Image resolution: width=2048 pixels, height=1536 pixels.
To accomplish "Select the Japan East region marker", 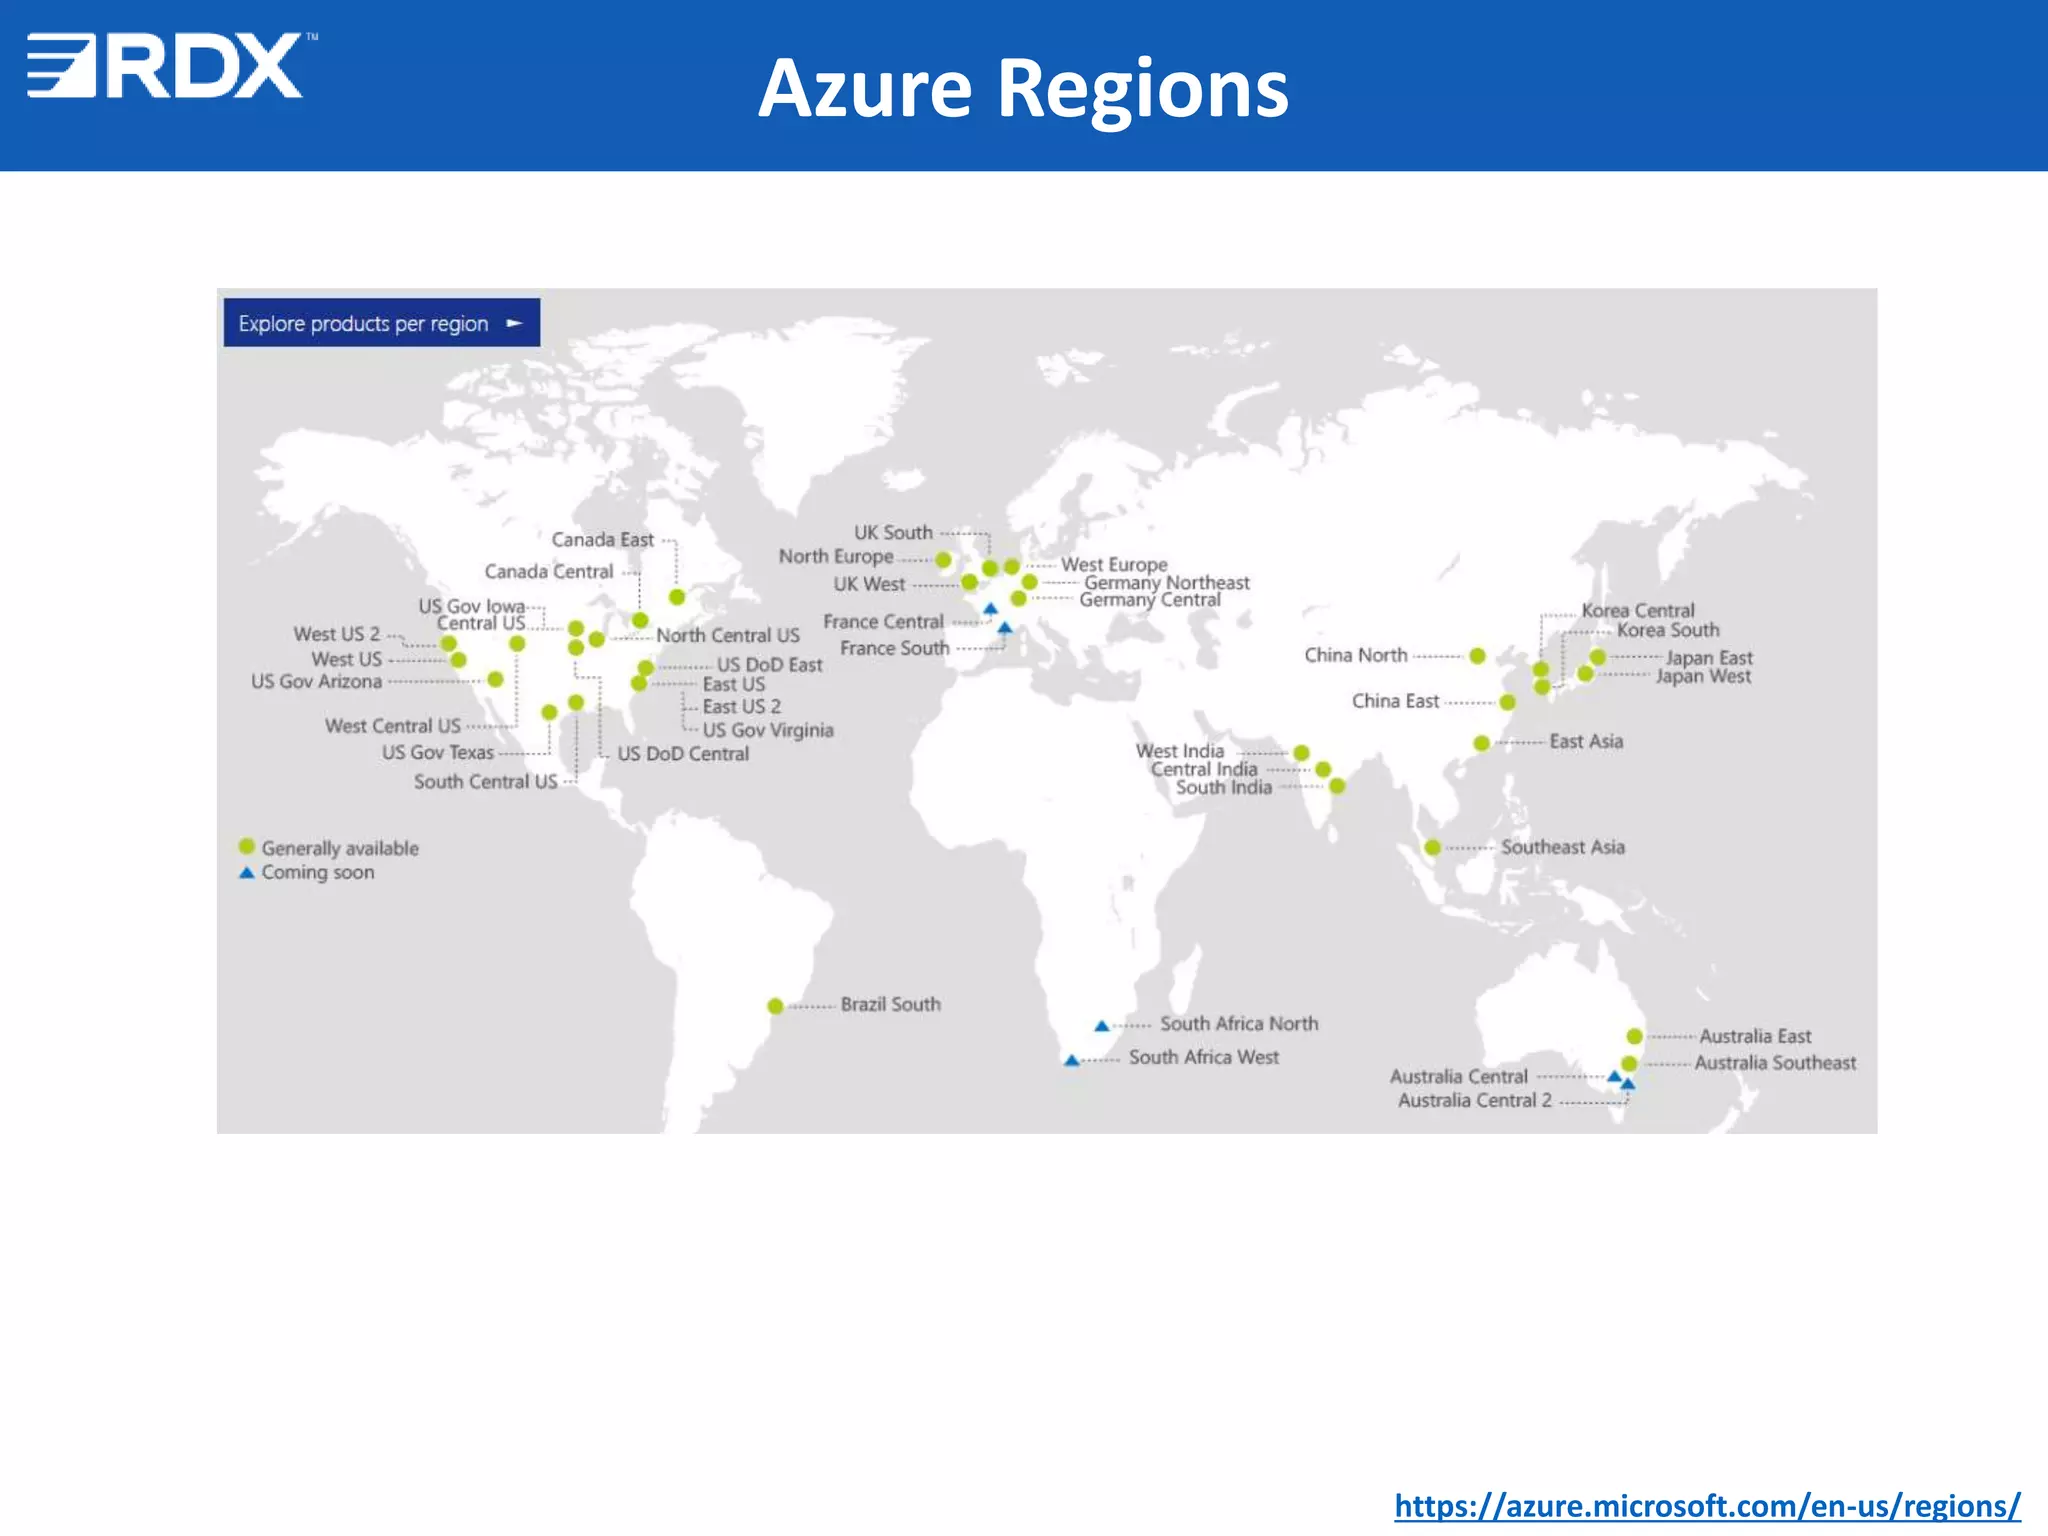I will tap(1598, 657).
